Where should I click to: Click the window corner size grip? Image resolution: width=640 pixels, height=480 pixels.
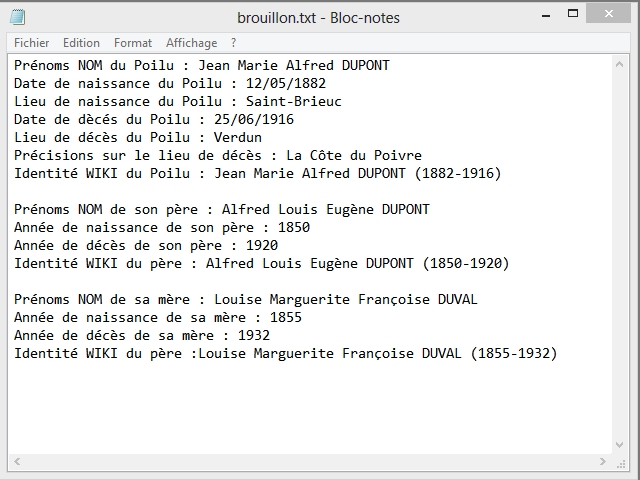pyautogui.click(x=621, y=464)
